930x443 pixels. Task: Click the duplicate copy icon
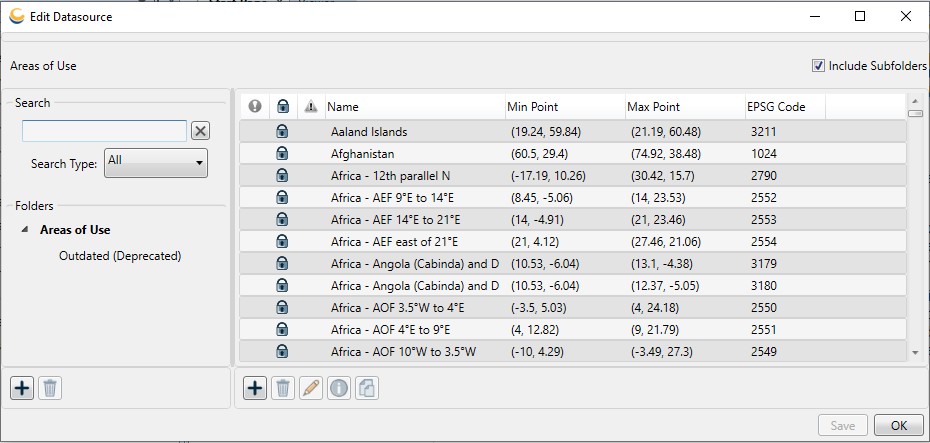pos(367,388)
